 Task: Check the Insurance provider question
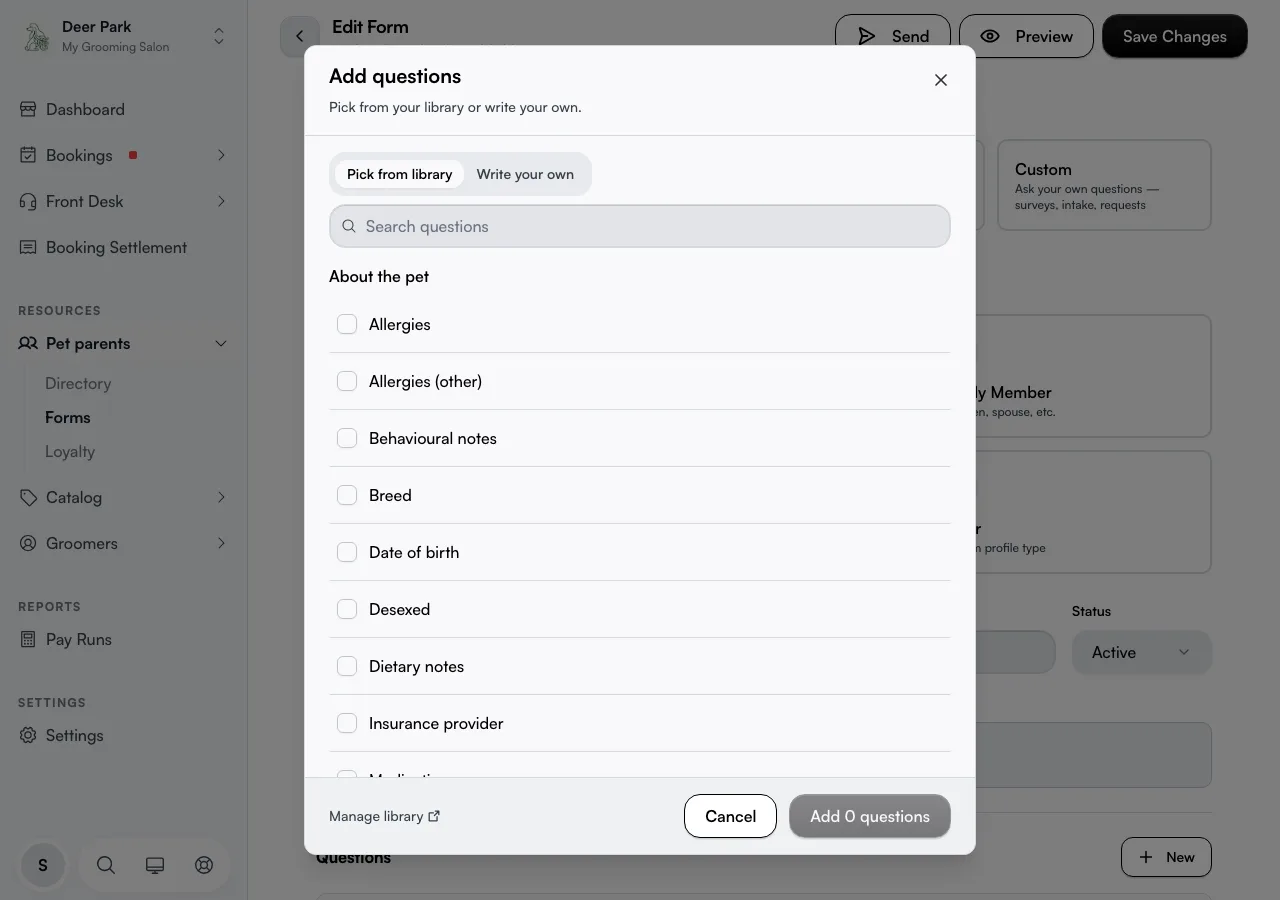(347, 723)
